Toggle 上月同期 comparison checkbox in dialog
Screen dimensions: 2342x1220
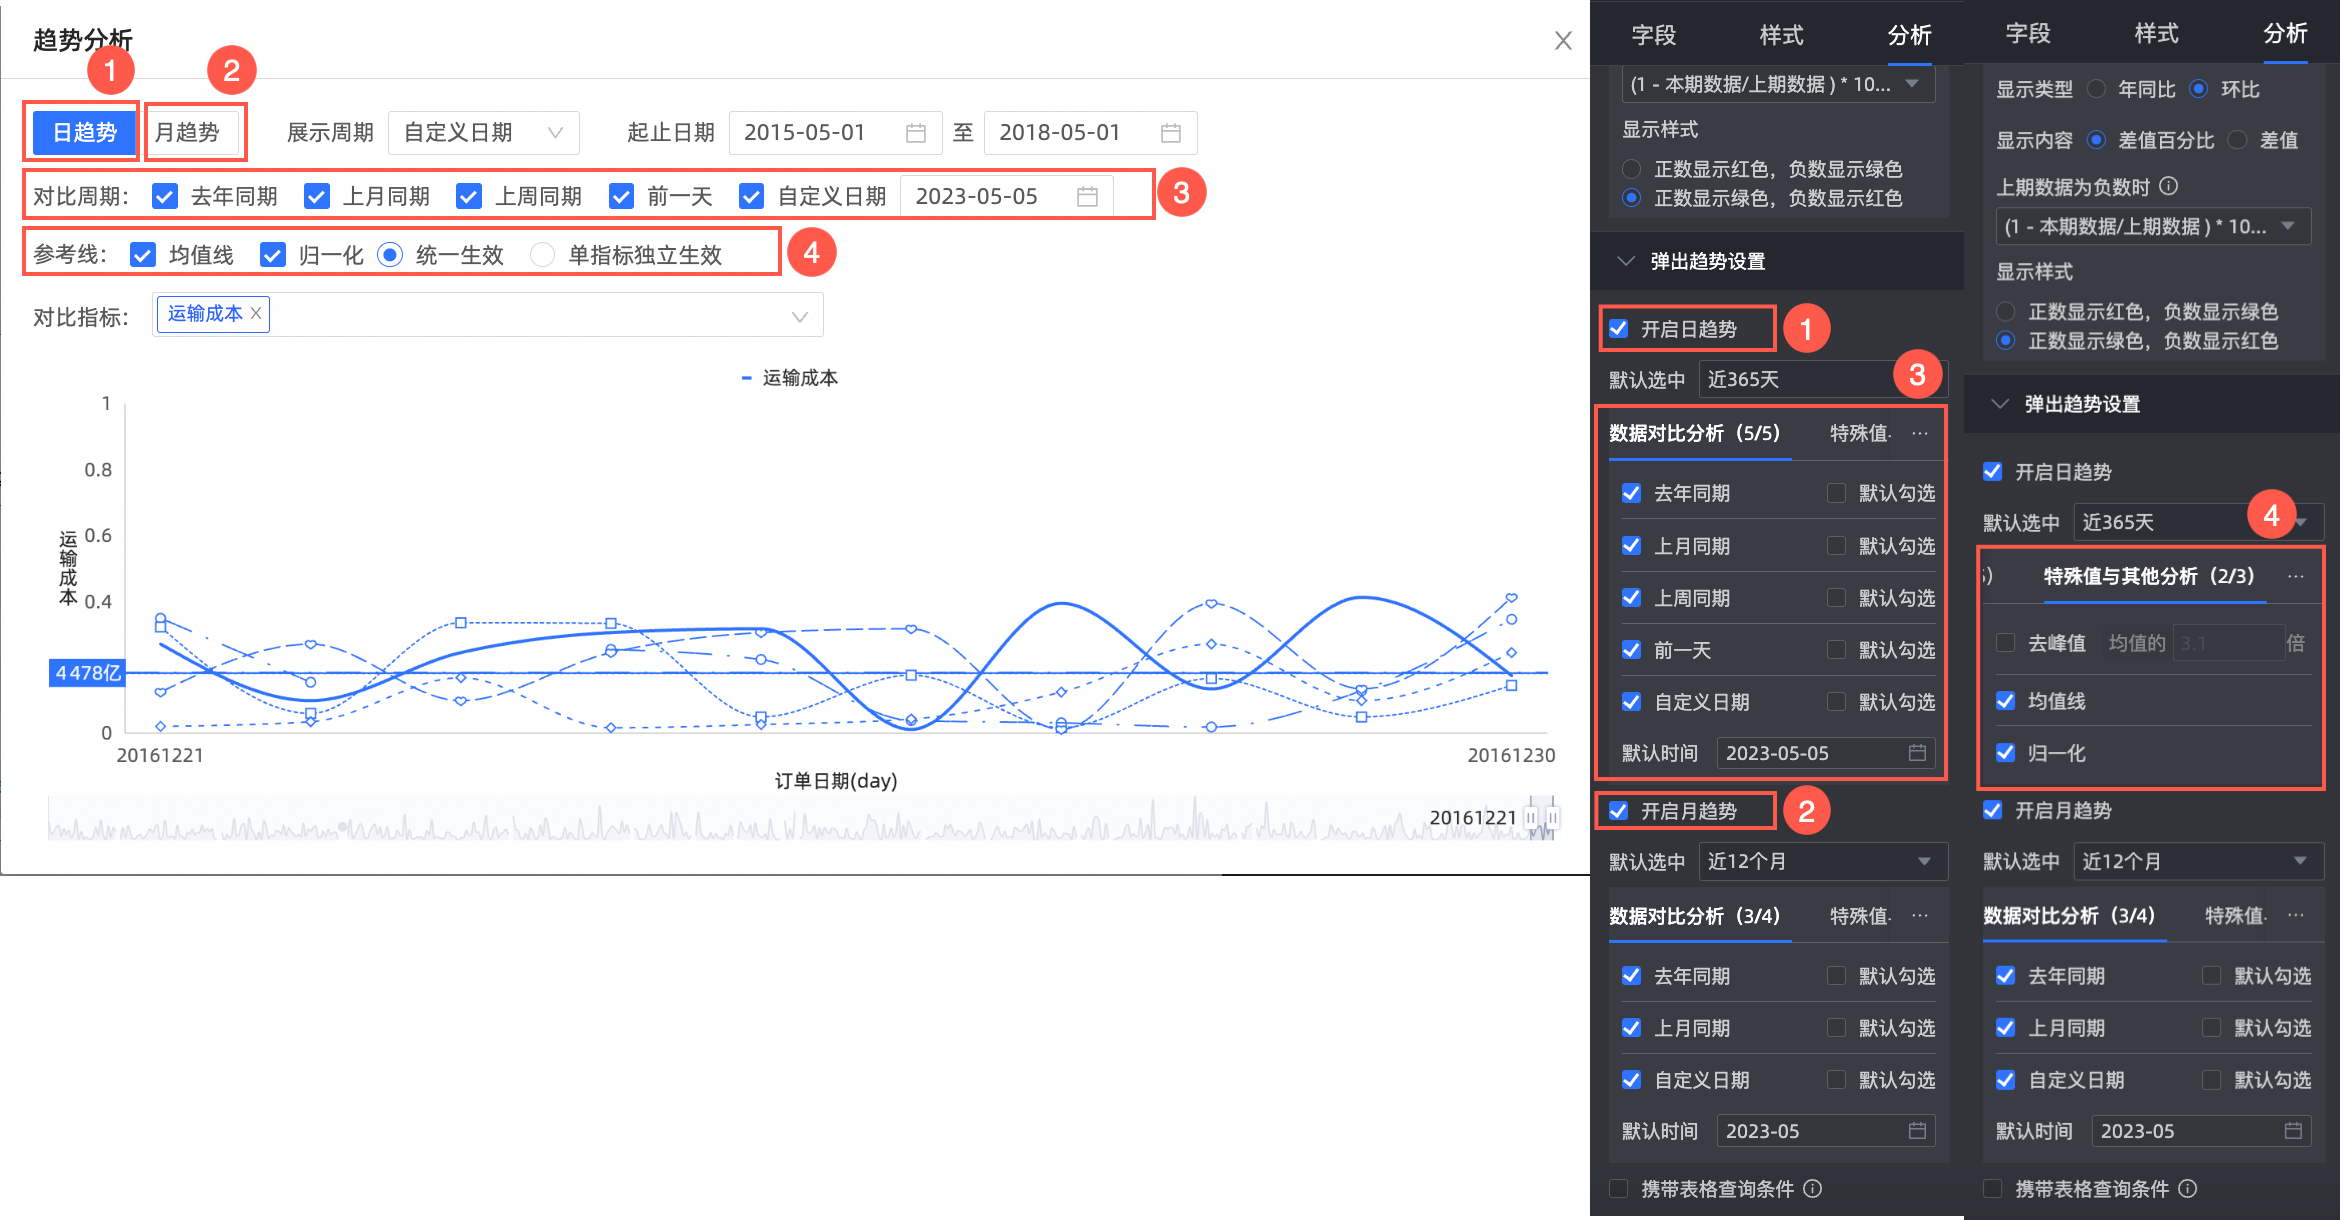point(317,196)
